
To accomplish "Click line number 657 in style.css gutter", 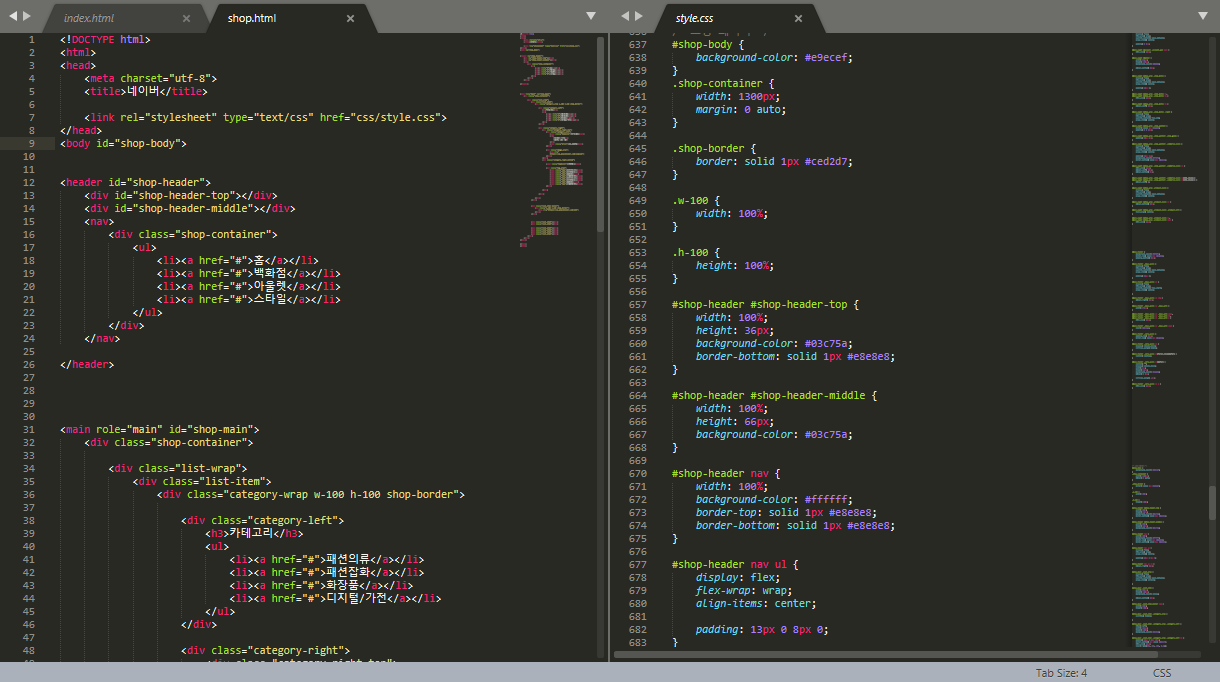I will [637, 304].
